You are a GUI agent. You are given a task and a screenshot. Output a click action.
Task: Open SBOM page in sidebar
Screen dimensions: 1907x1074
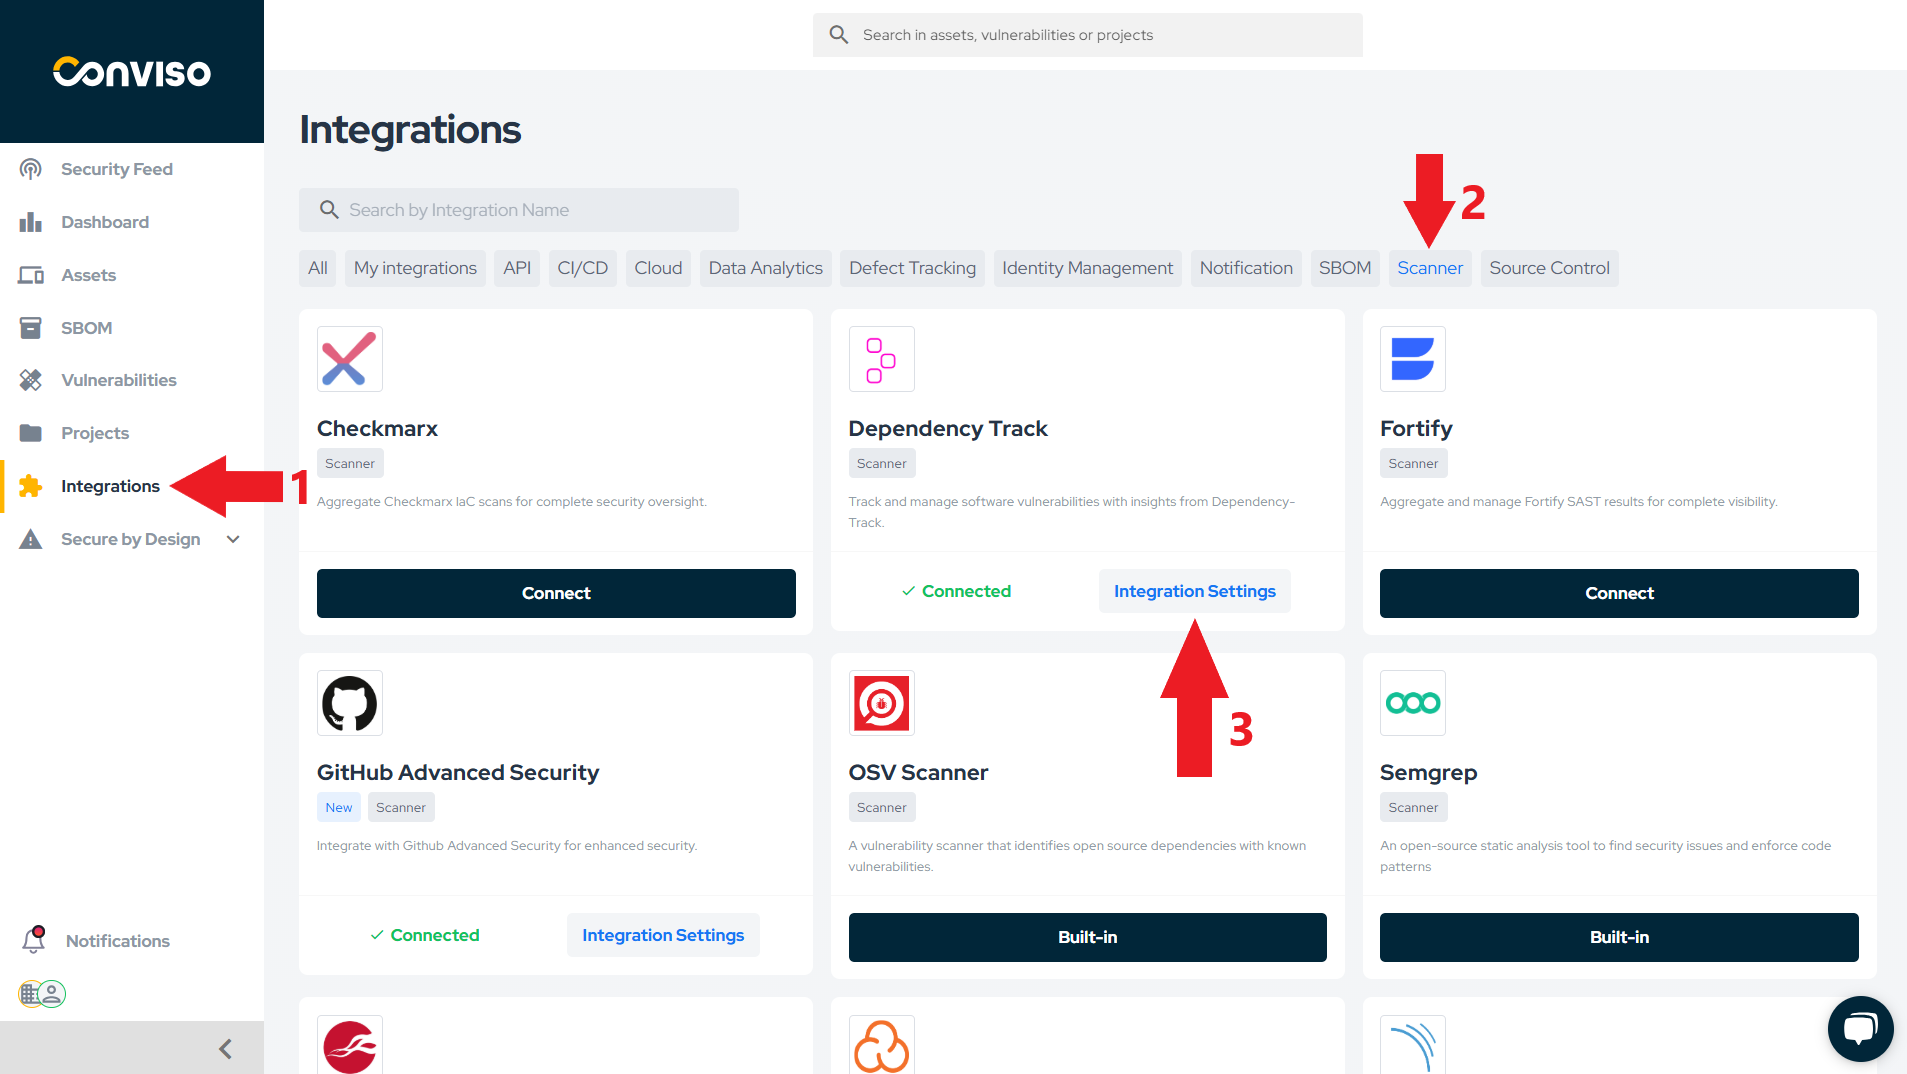coord(87,328)
